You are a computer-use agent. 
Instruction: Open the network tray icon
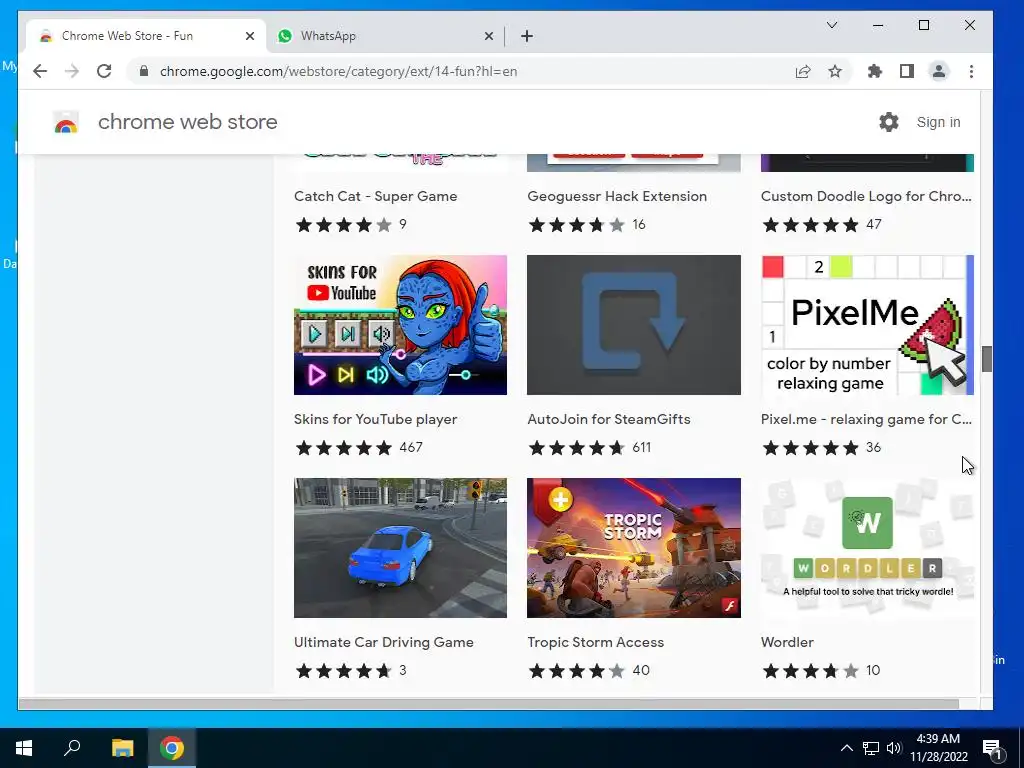871,748
